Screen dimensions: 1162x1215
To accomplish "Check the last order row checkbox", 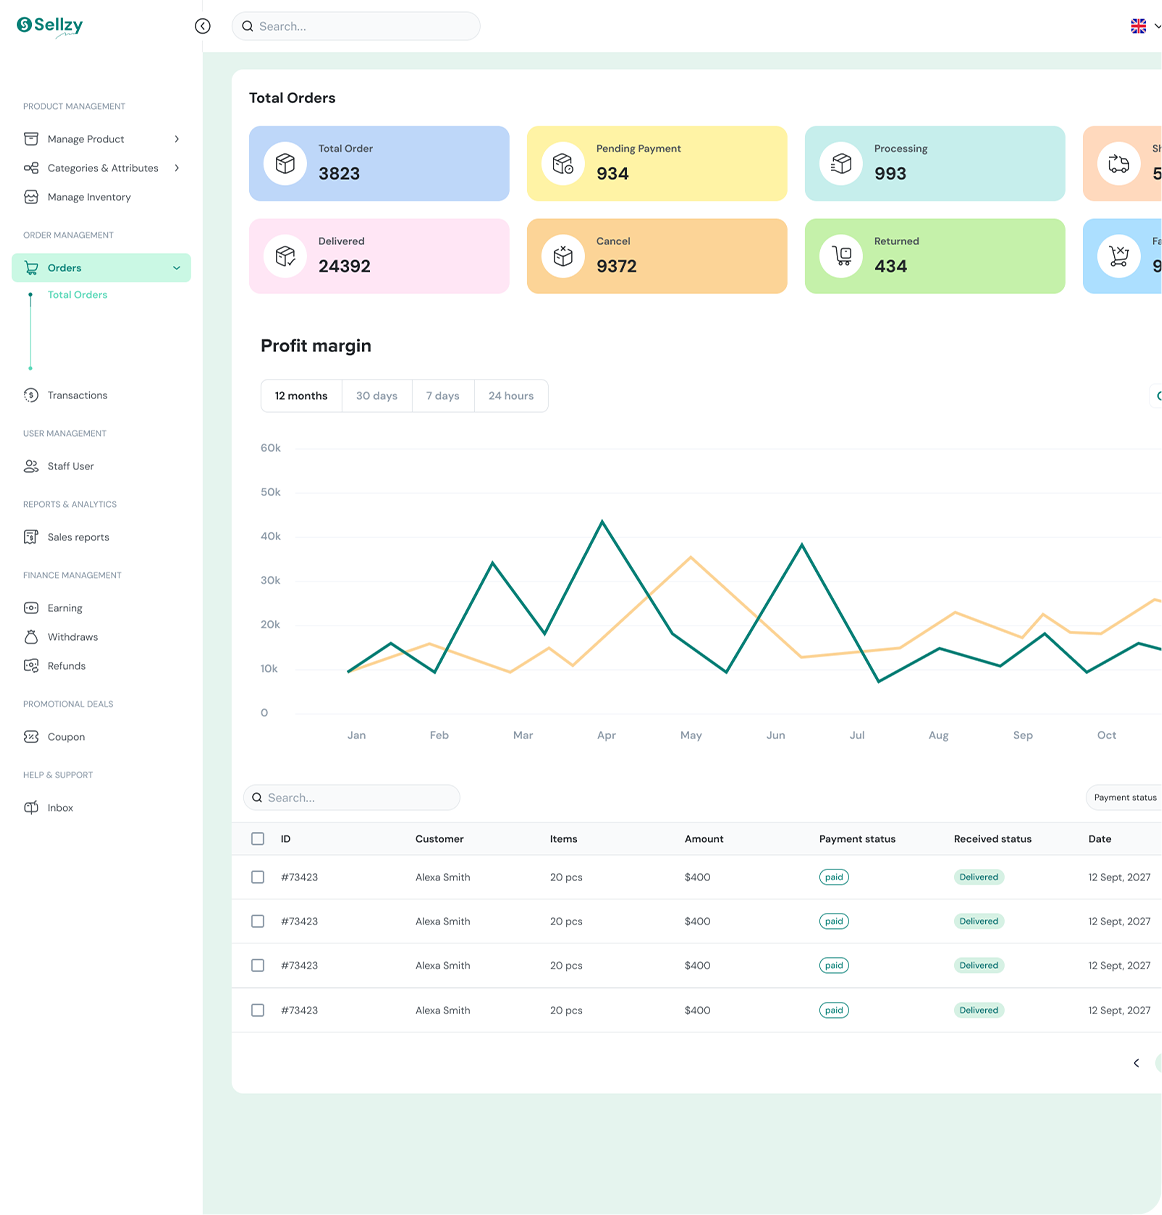I will click(x=258, y=1010).
